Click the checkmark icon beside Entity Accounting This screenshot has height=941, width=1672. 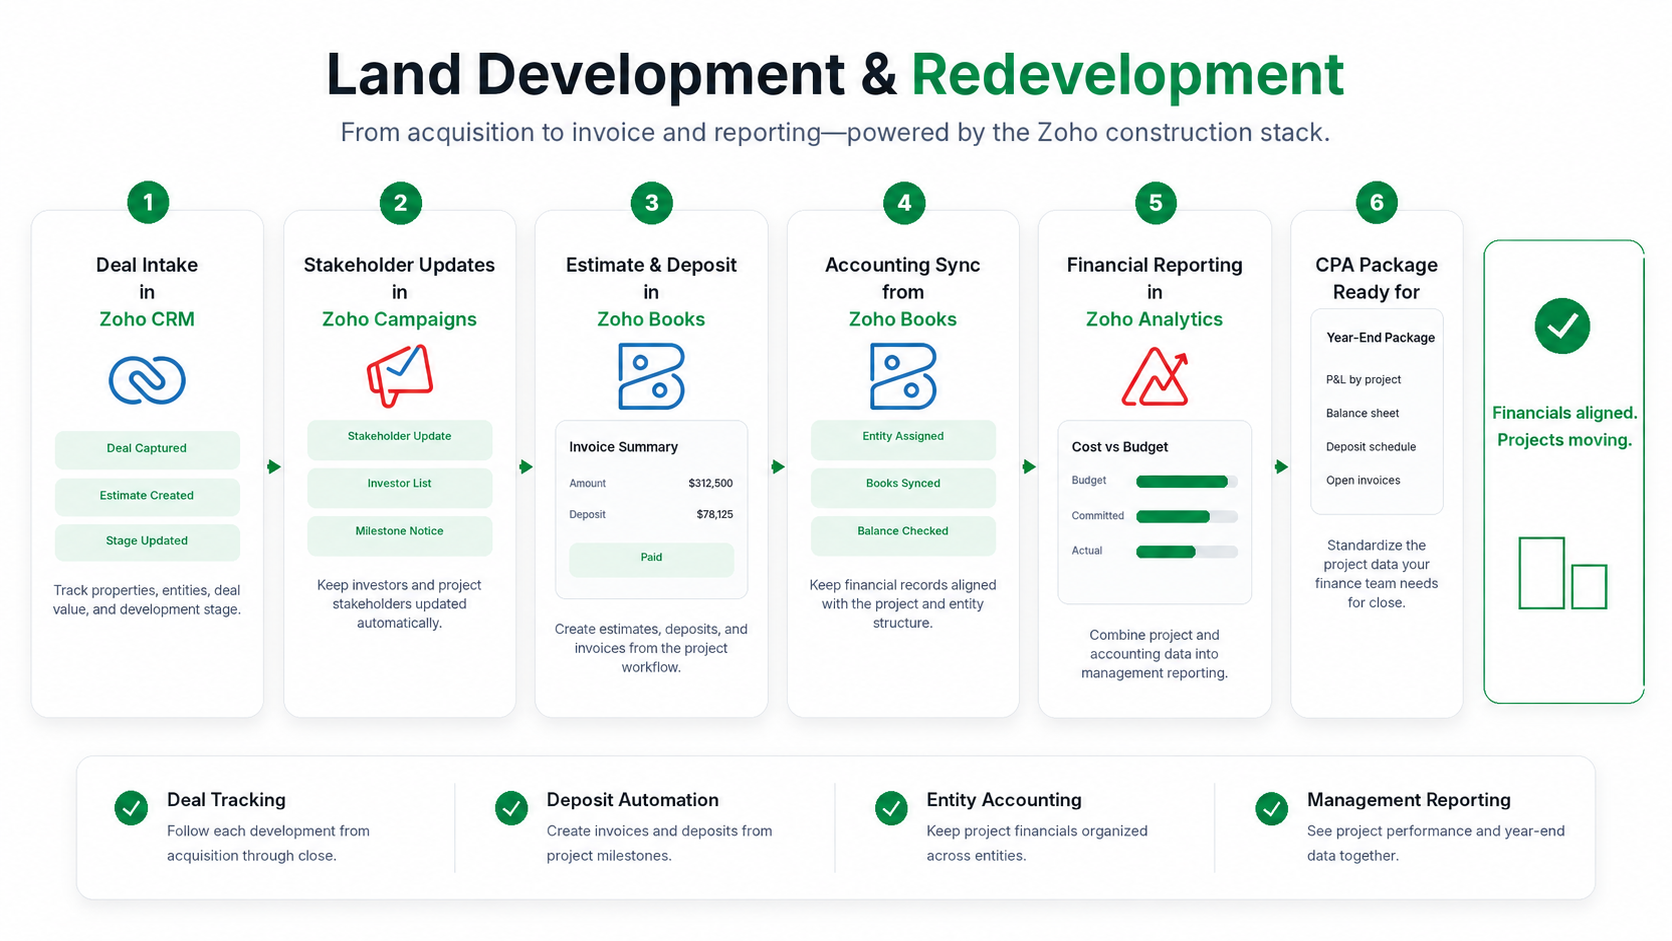[891, 808]
